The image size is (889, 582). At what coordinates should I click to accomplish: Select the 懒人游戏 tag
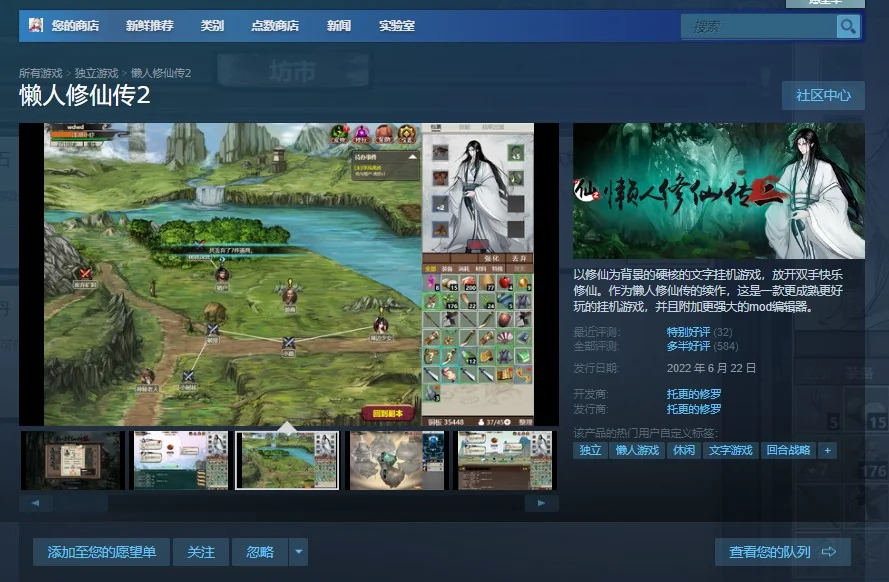[637, 451]
